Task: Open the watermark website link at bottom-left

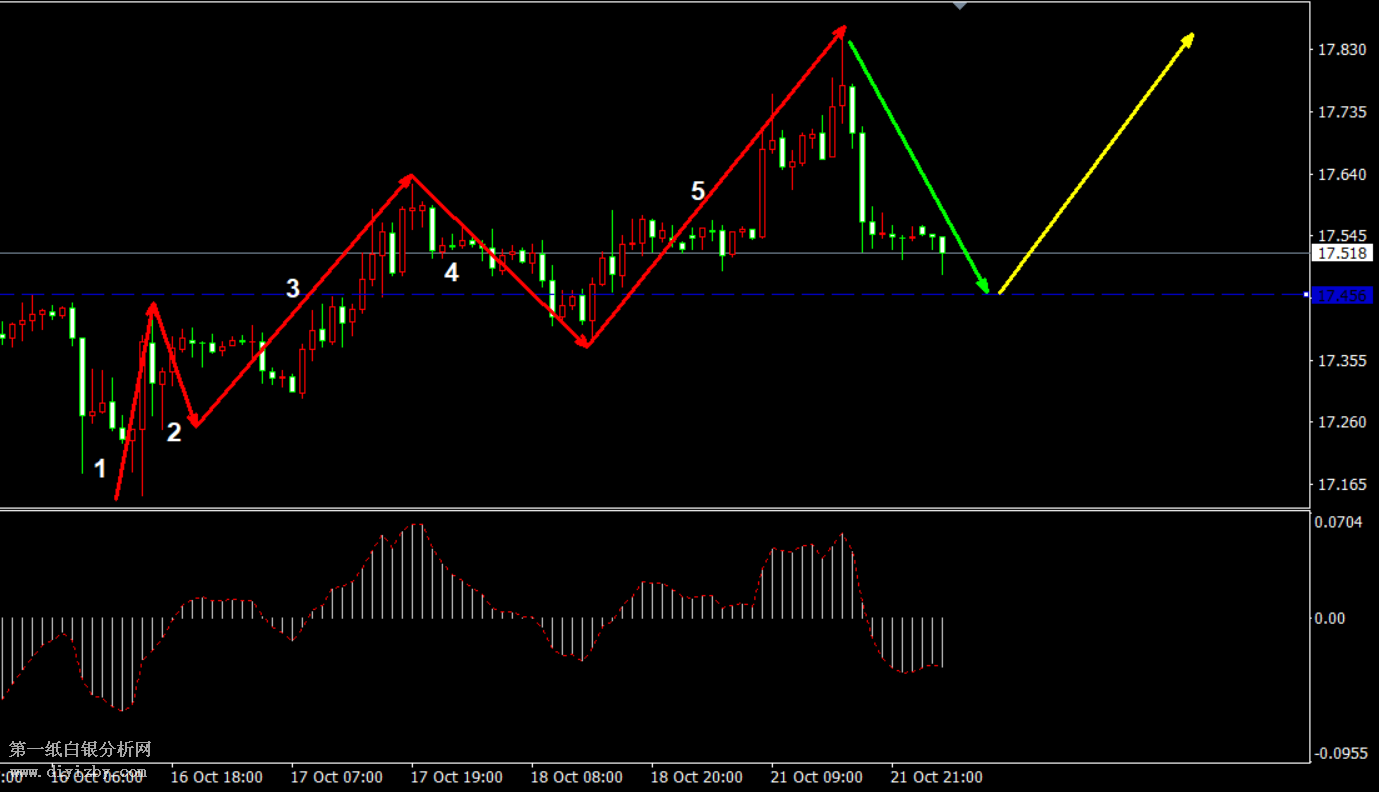Action: coord(78,772)
